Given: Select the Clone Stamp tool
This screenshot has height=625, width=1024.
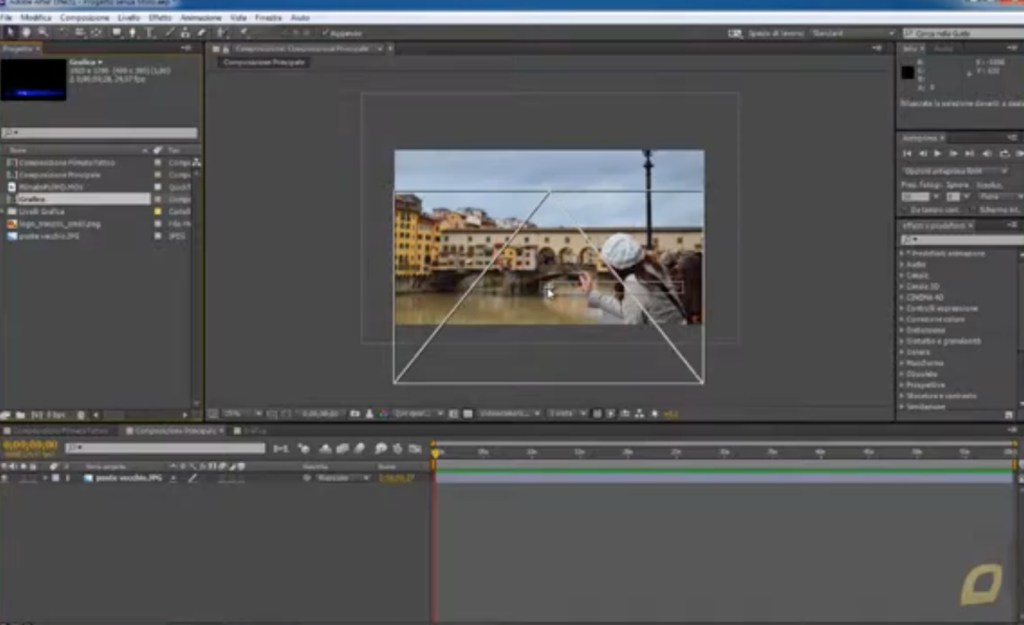Looking at the screenshot, I should [x=185, y=32].
